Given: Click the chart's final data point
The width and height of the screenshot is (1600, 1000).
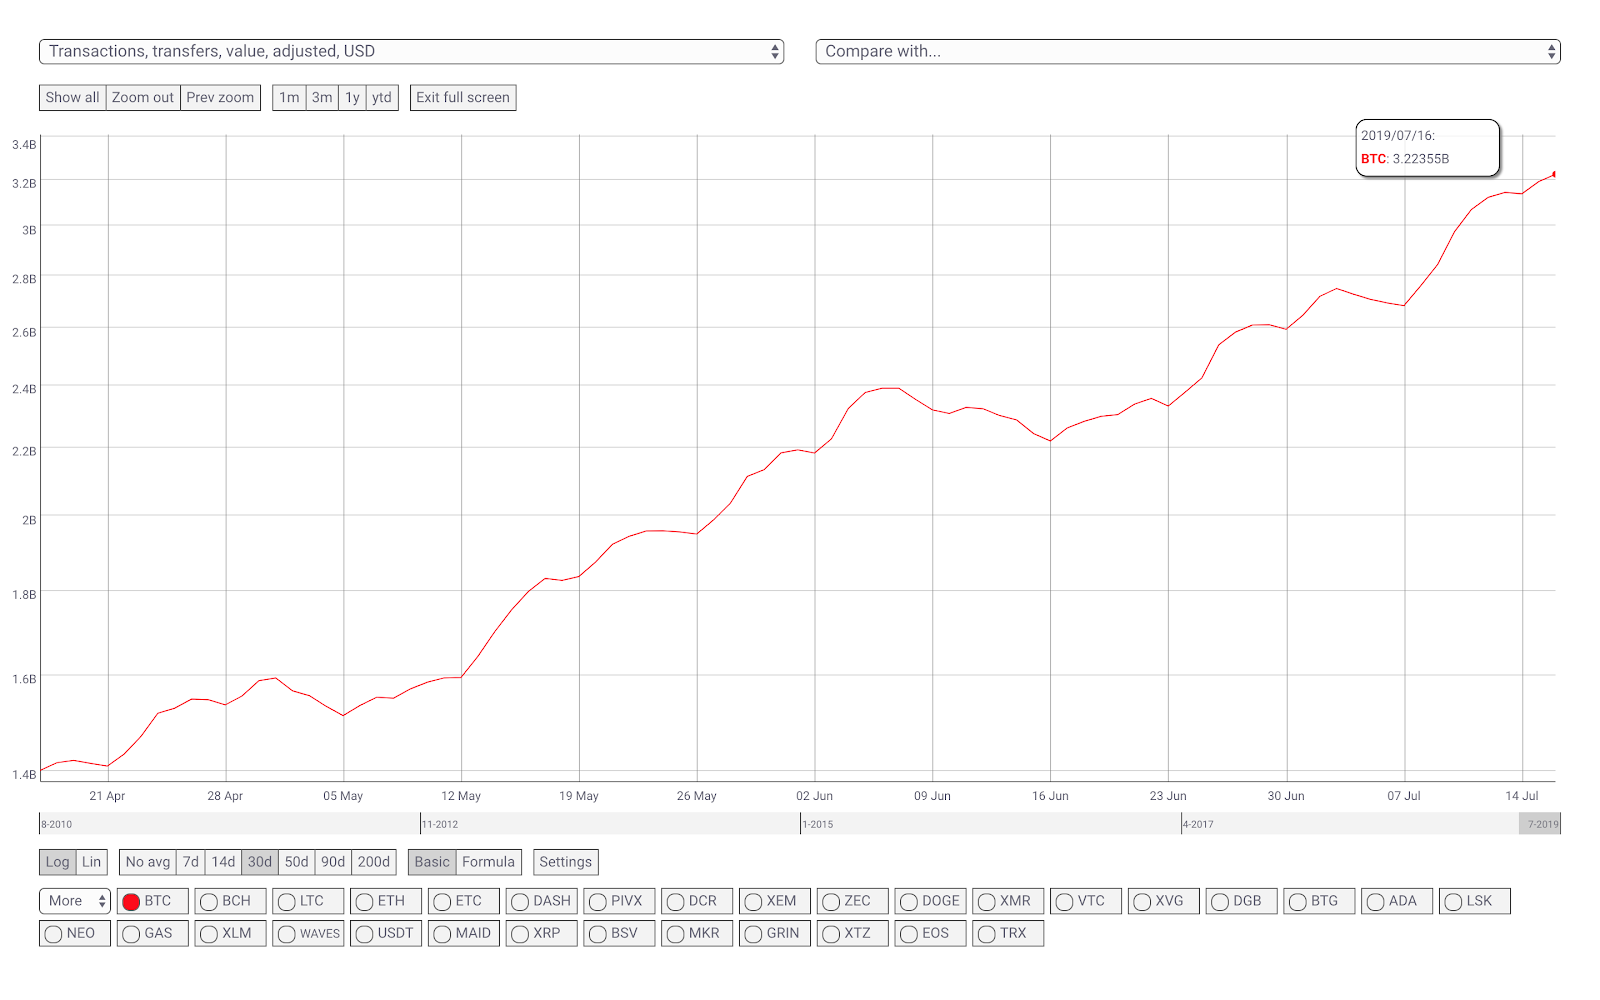Looking at the screenshot, I should [1554, 174].
